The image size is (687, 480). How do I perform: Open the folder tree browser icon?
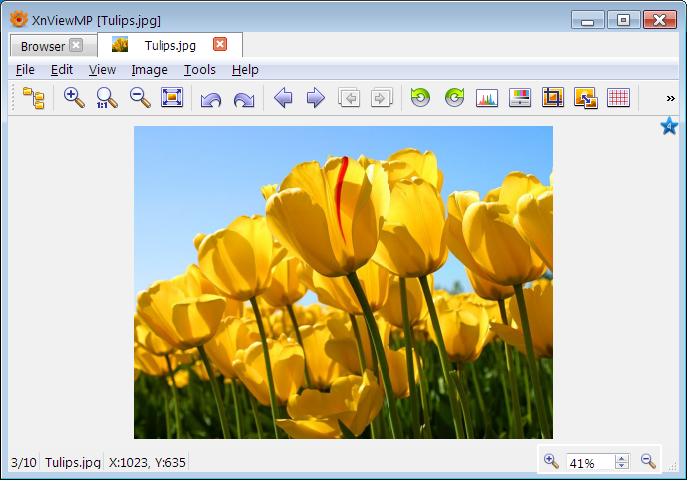pos(34,98)
